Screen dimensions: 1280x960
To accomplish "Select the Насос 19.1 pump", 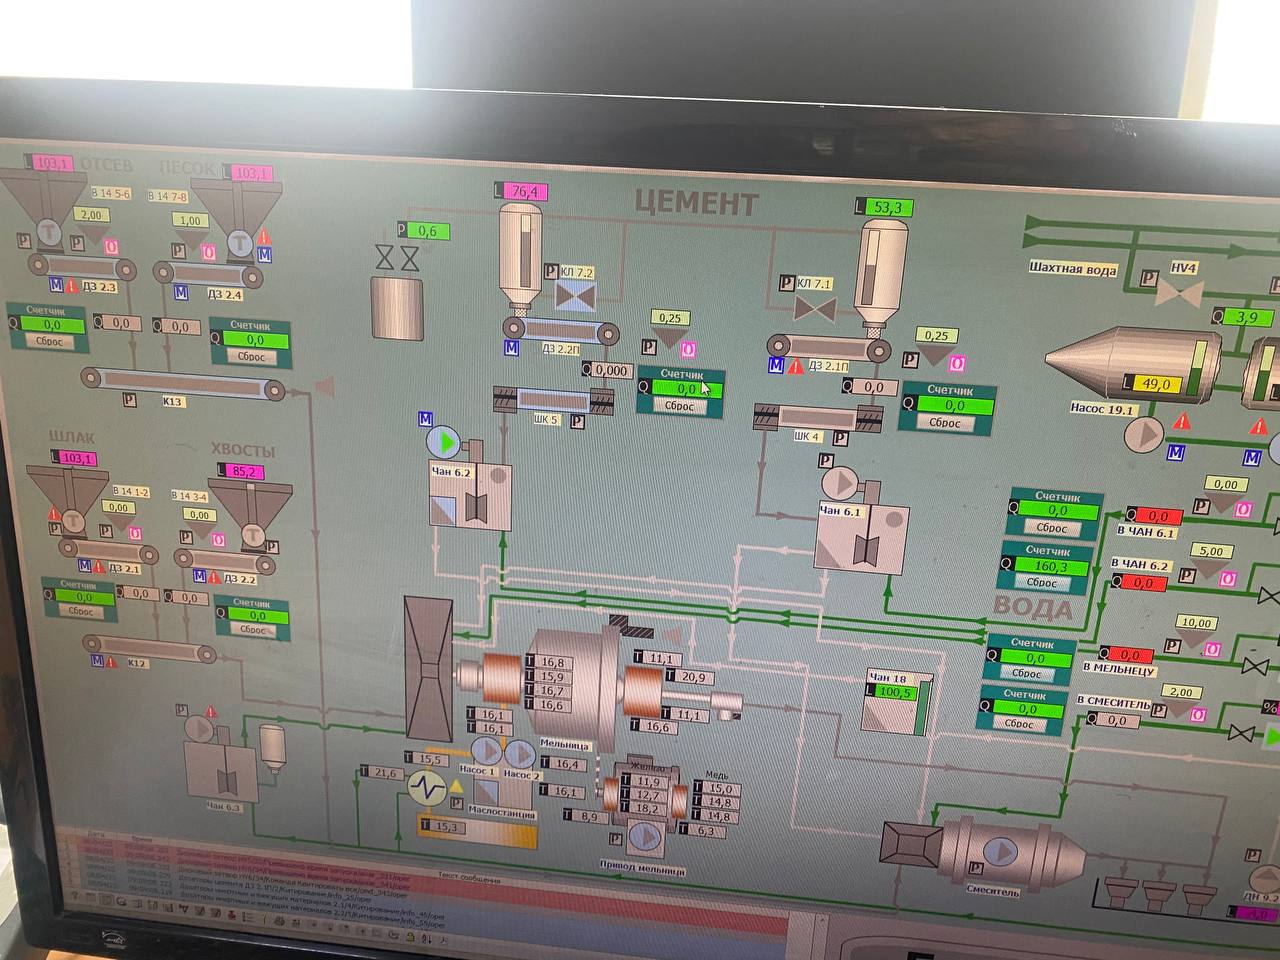I will coord(1142,434).
